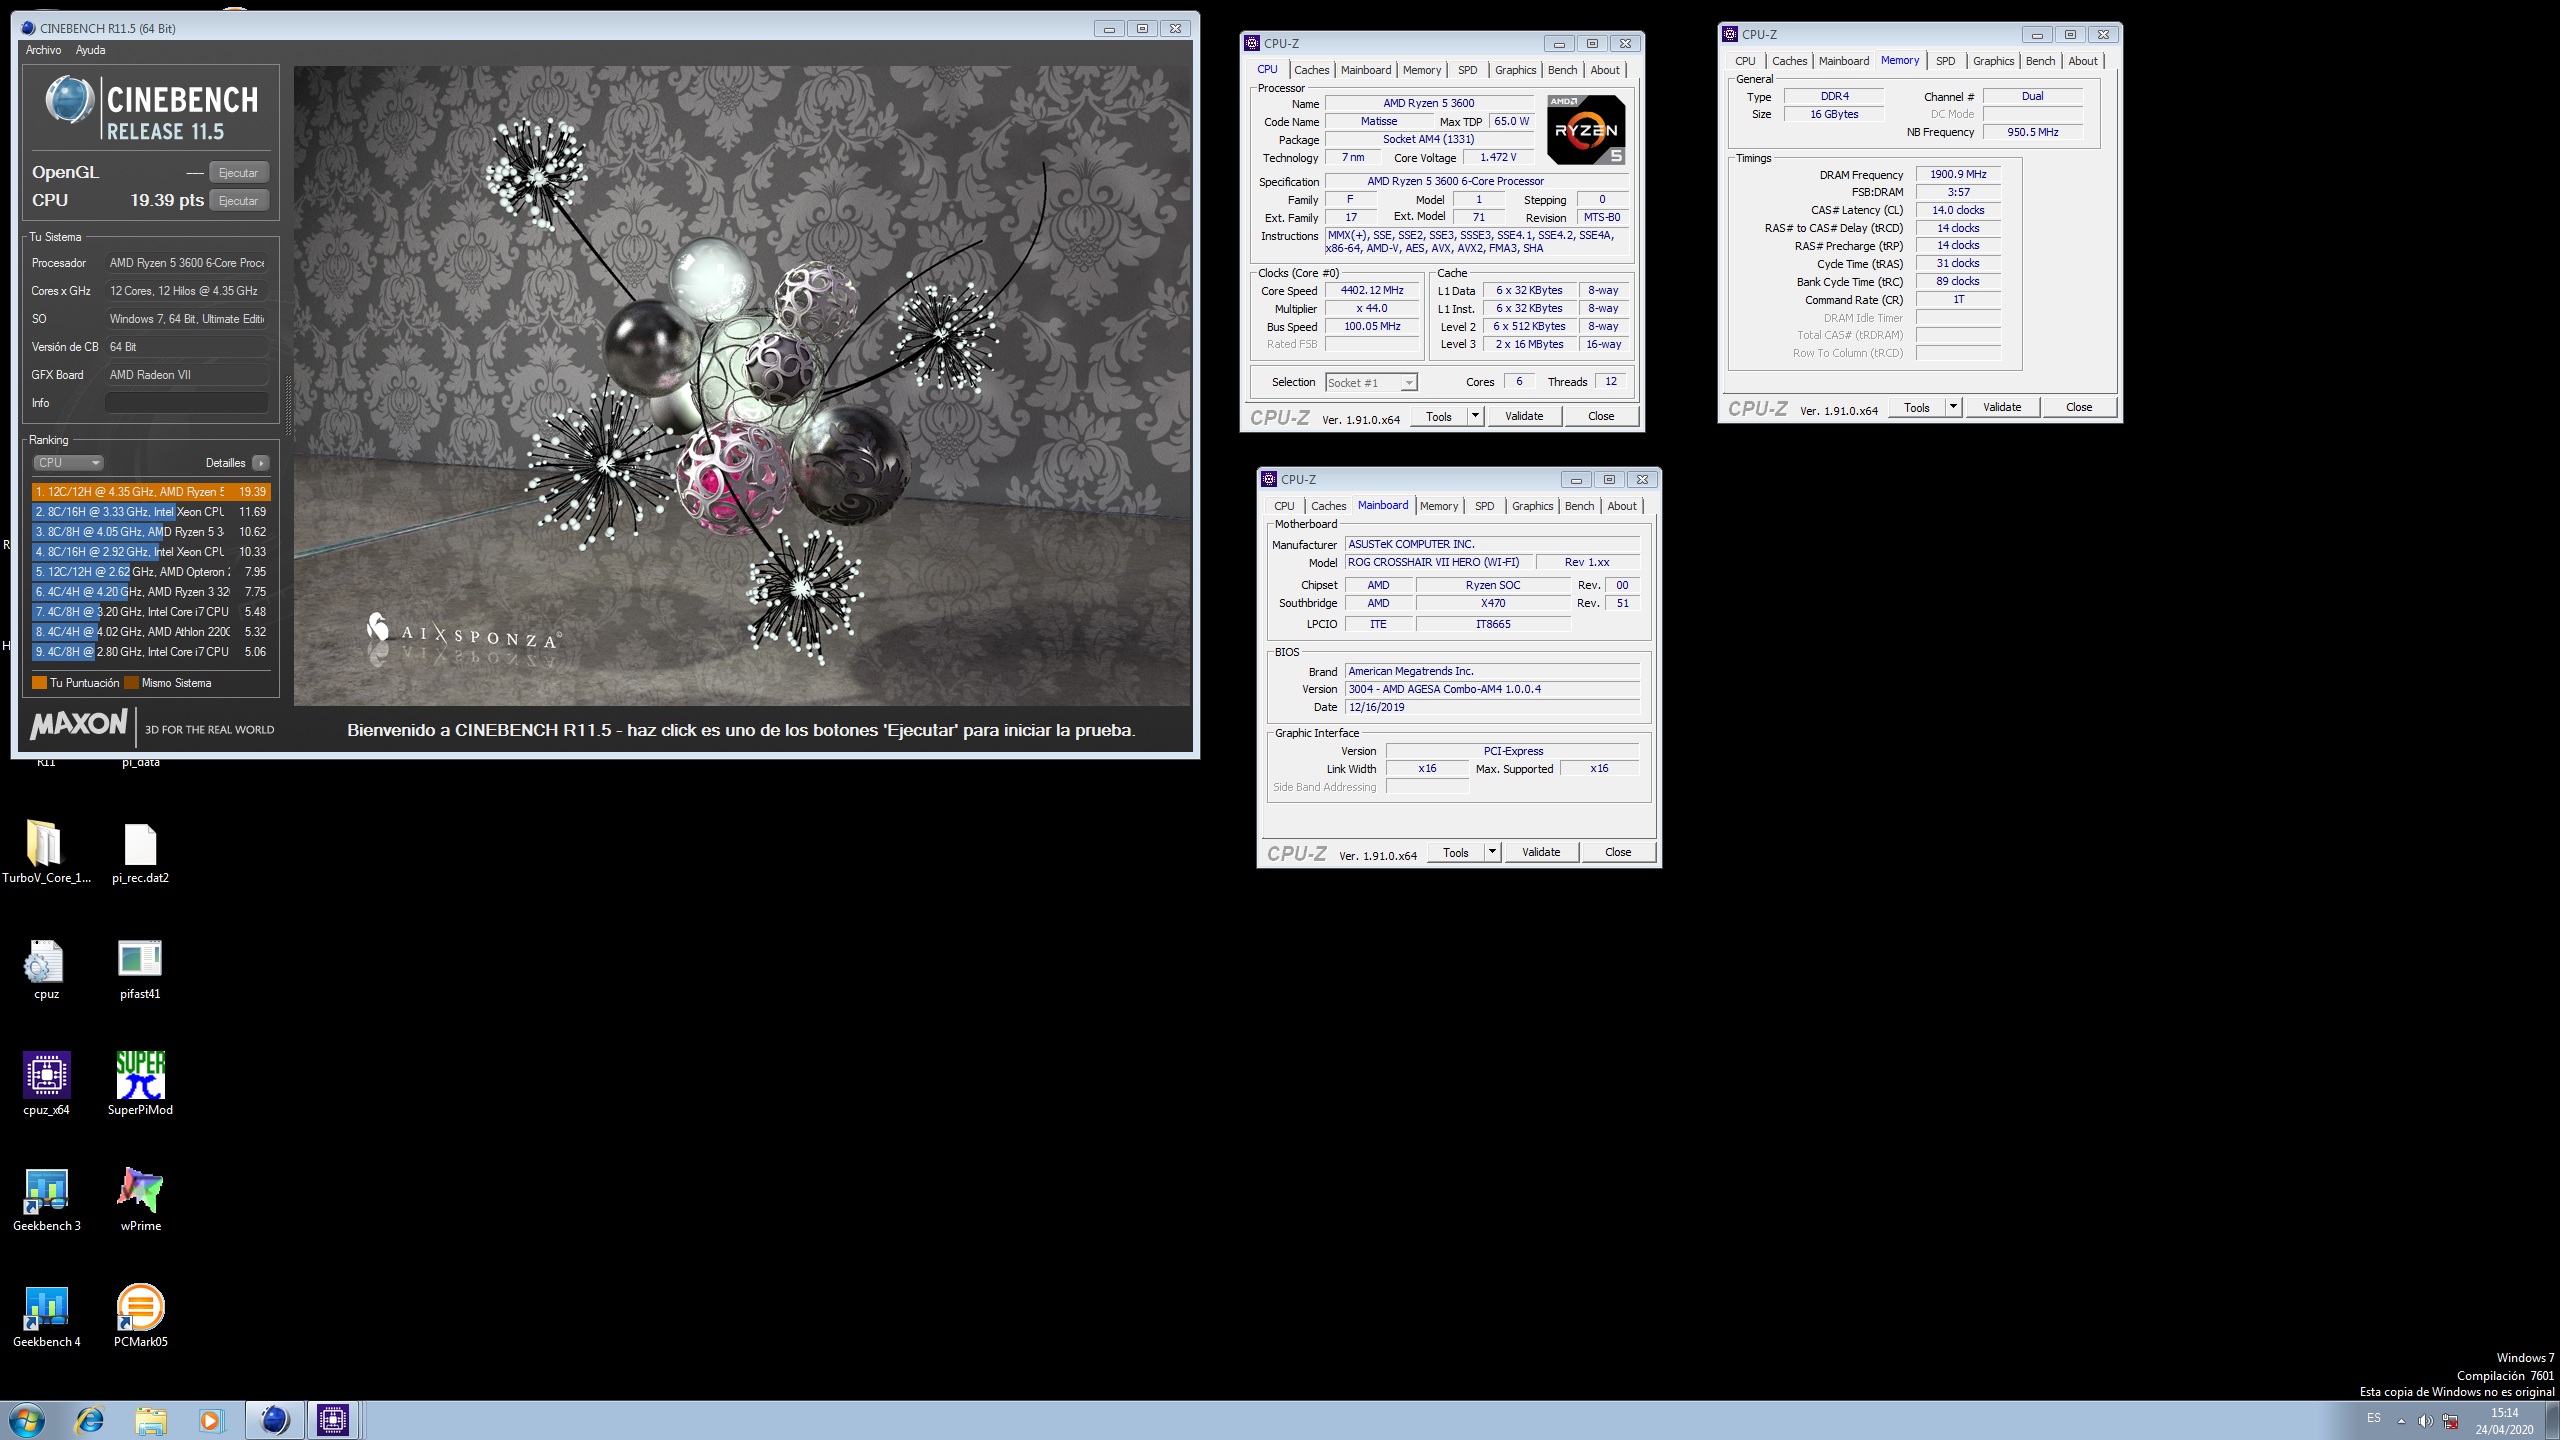Click Close in CPU tab window
Image resolution: width=2560 pixels, height=1440 pixels.
click(1601, 416)
